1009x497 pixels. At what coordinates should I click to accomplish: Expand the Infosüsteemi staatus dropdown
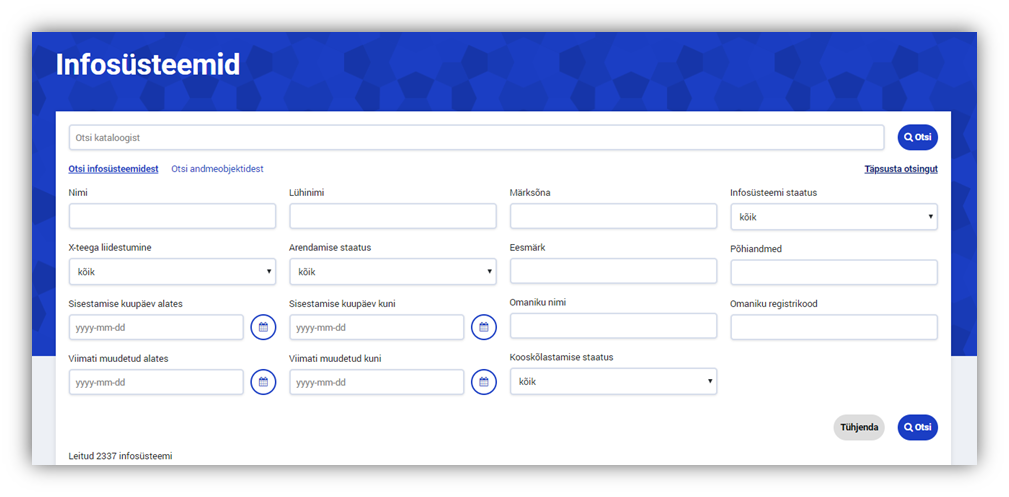[x=834, y=217]
